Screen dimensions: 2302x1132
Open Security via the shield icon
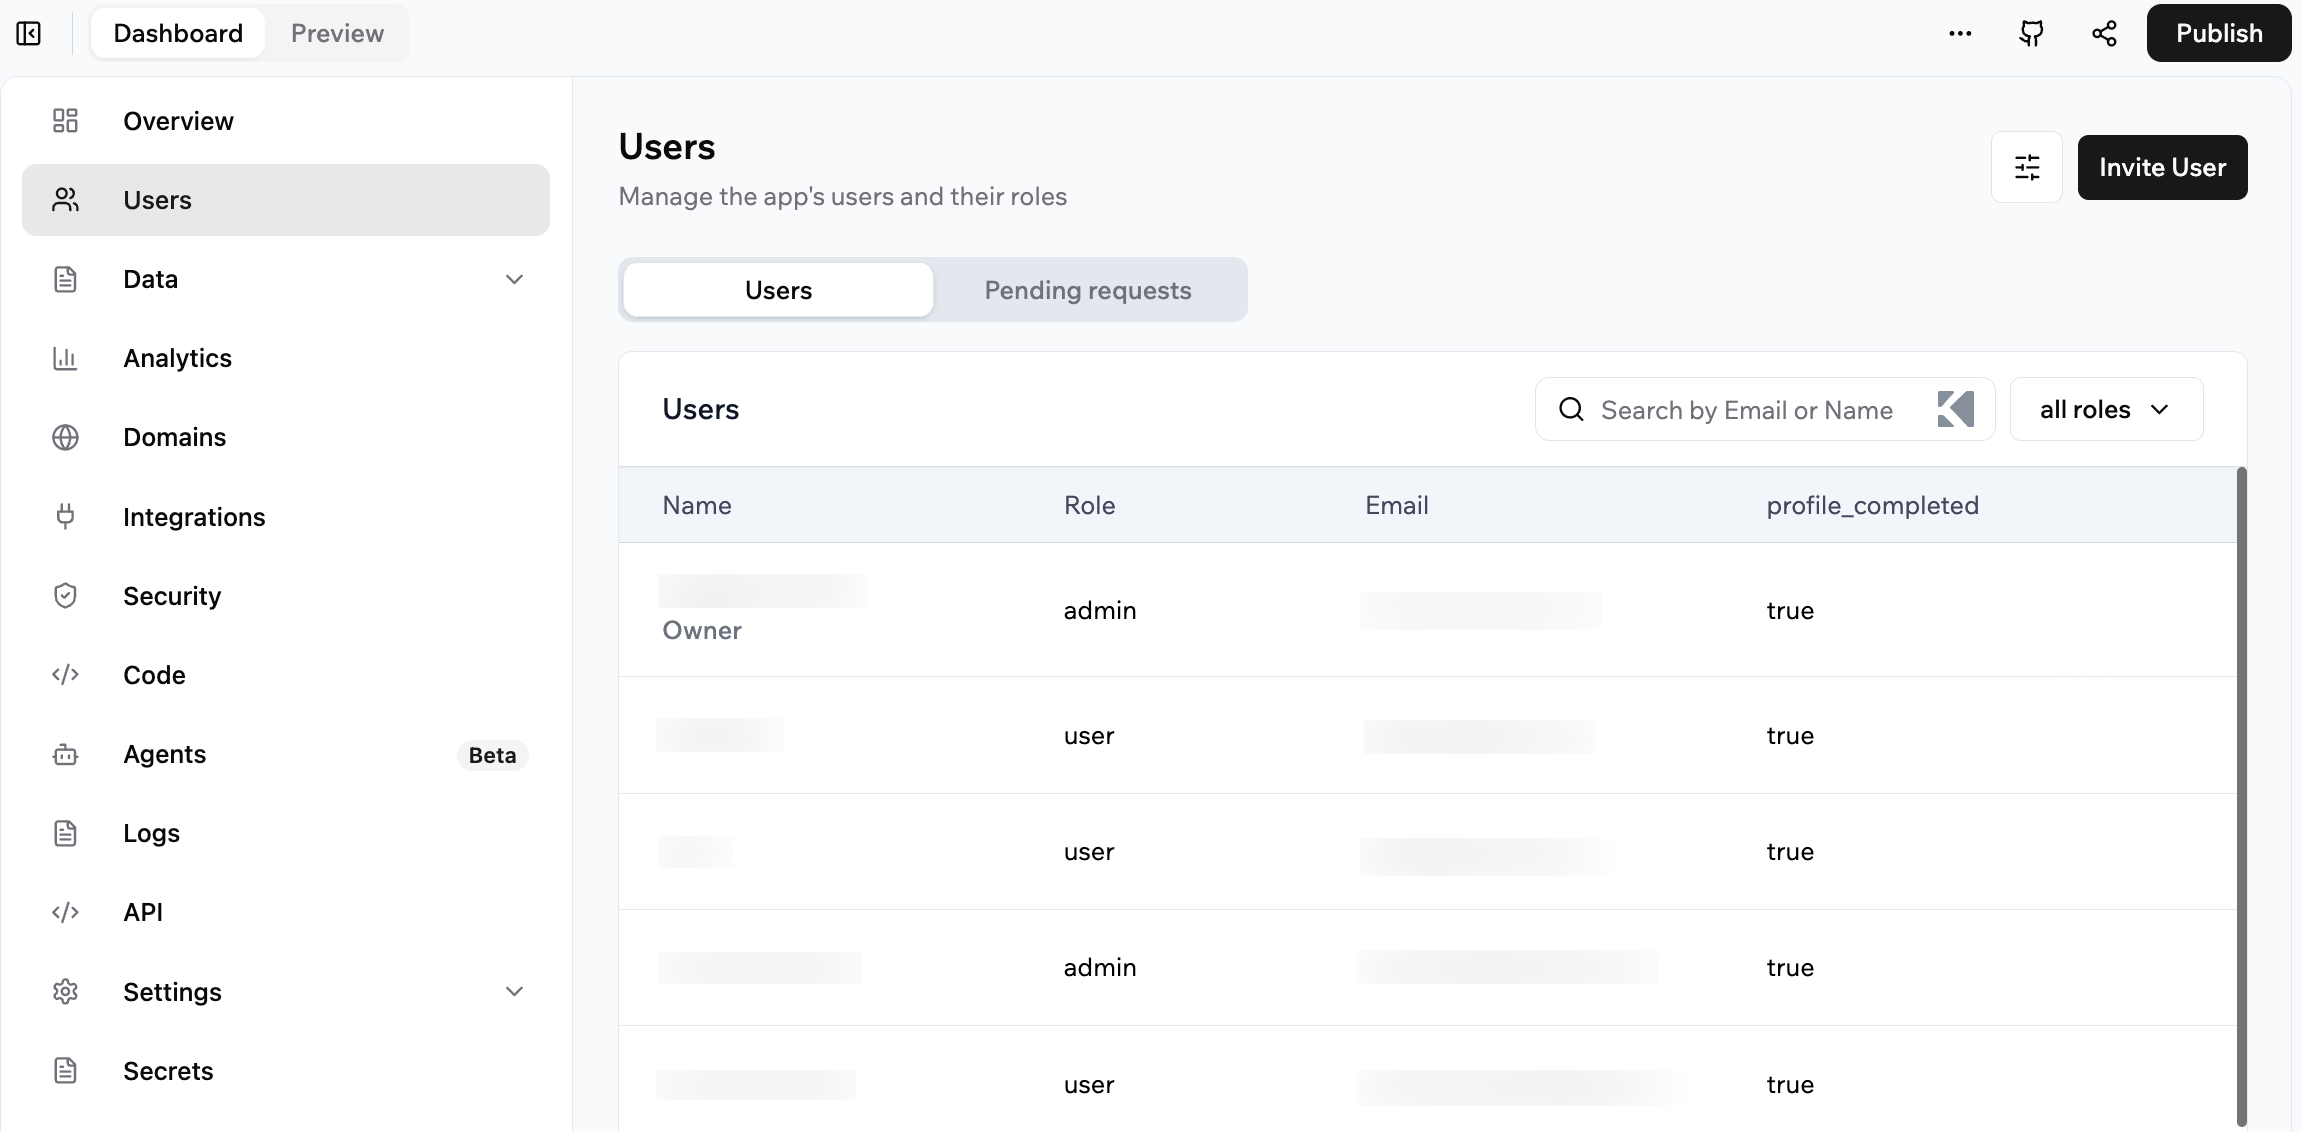pos(65,595)
